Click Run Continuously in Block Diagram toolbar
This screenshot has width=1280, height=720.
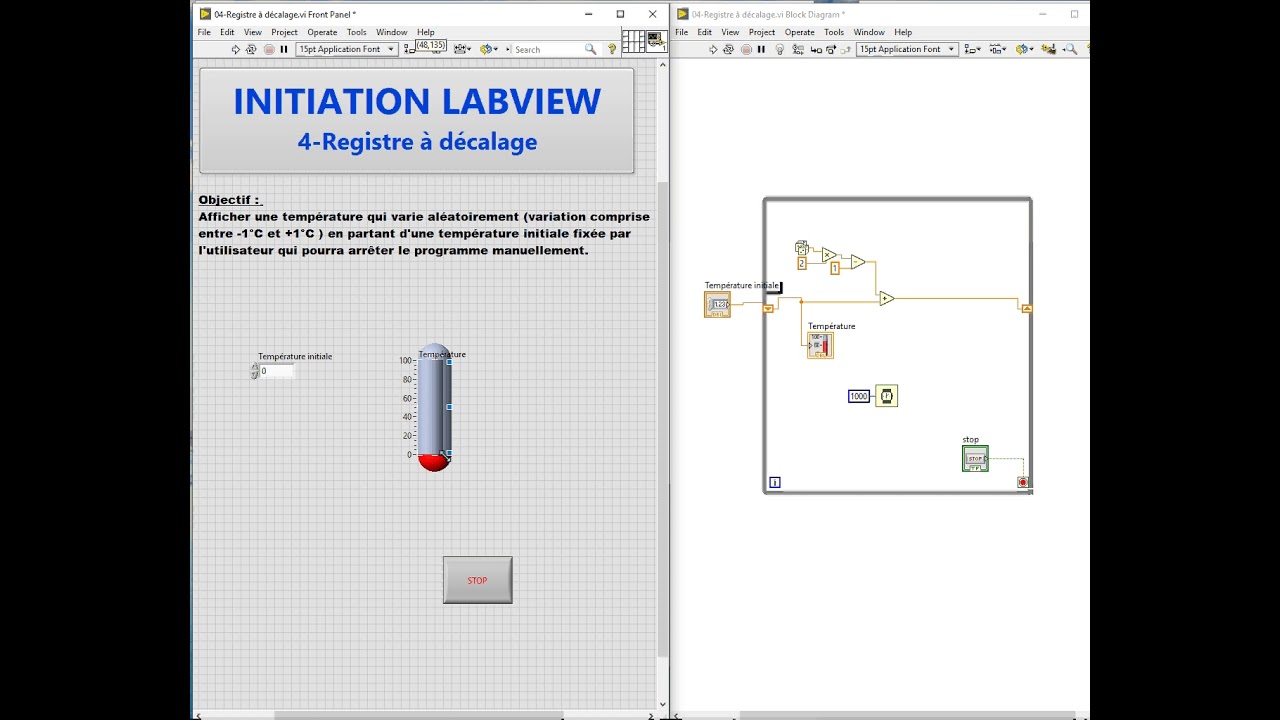pyautogui.click(x=728, y=49)
